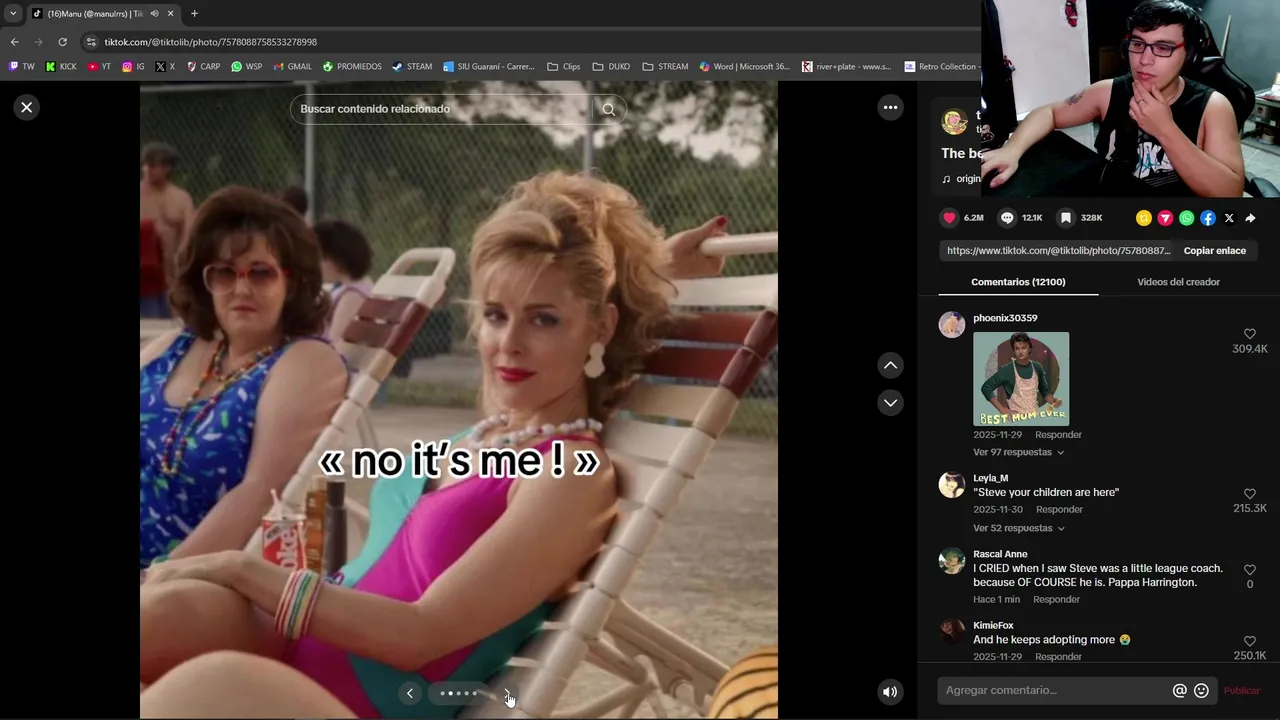
Task: Like Rascal Anne's comment
Action: [x=1249, y=570]
